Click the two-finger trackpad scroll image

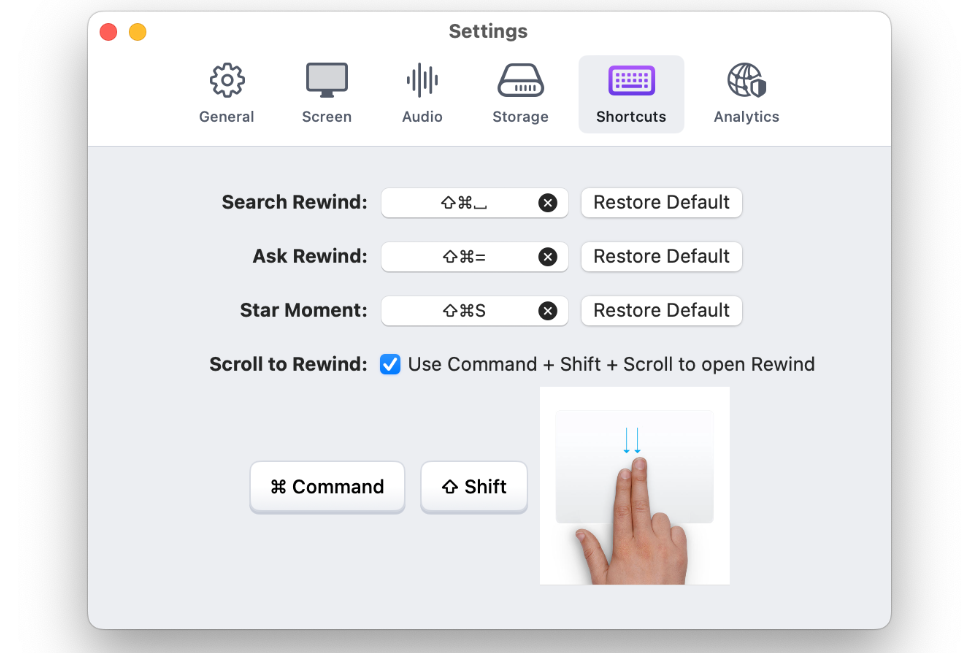click(x=634, y=486)
